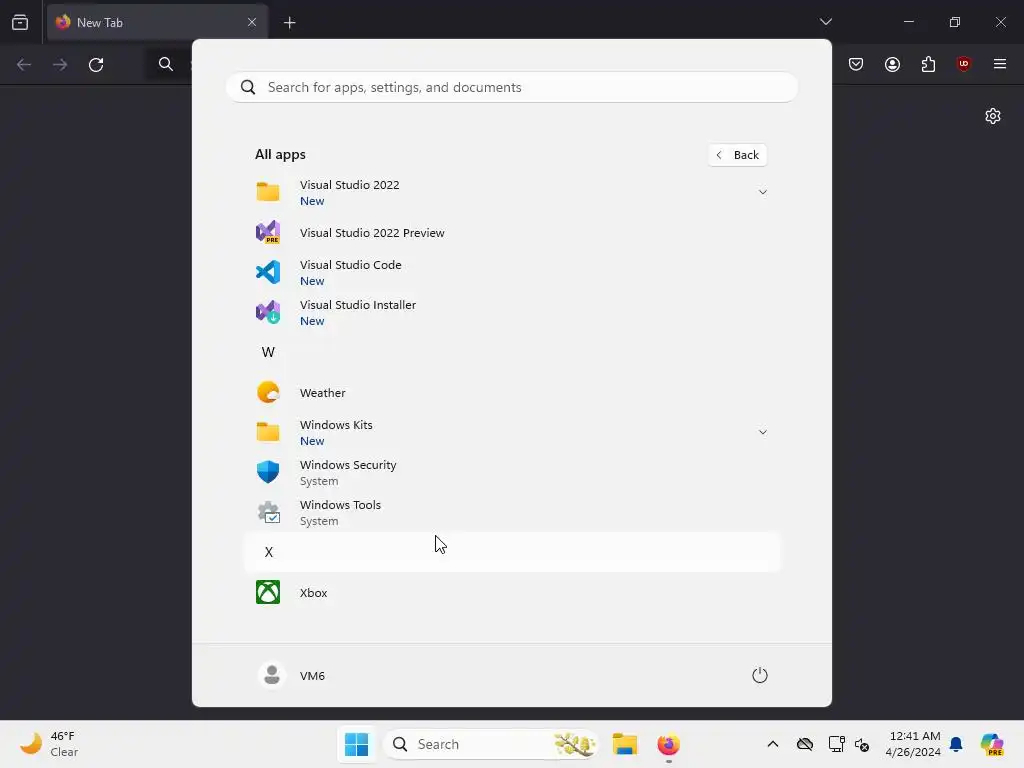Open the notifications bell

coord(956,744)
